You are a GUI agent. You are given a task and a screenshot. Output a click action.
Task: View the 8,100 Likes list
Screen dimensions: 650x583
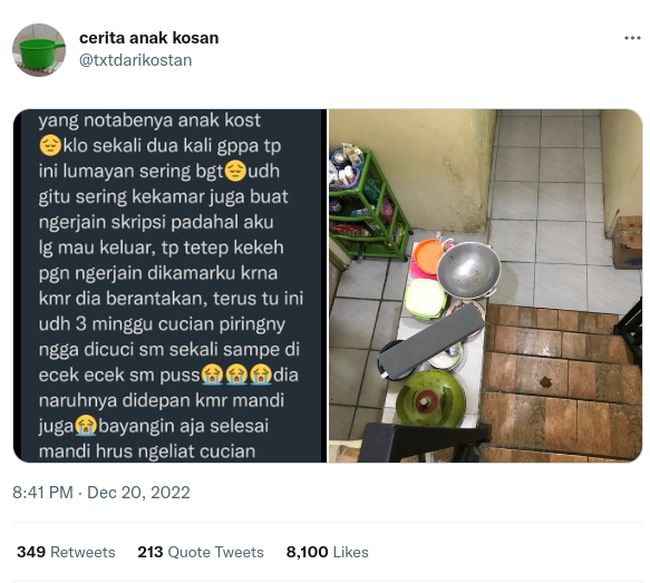click(327, 552)
